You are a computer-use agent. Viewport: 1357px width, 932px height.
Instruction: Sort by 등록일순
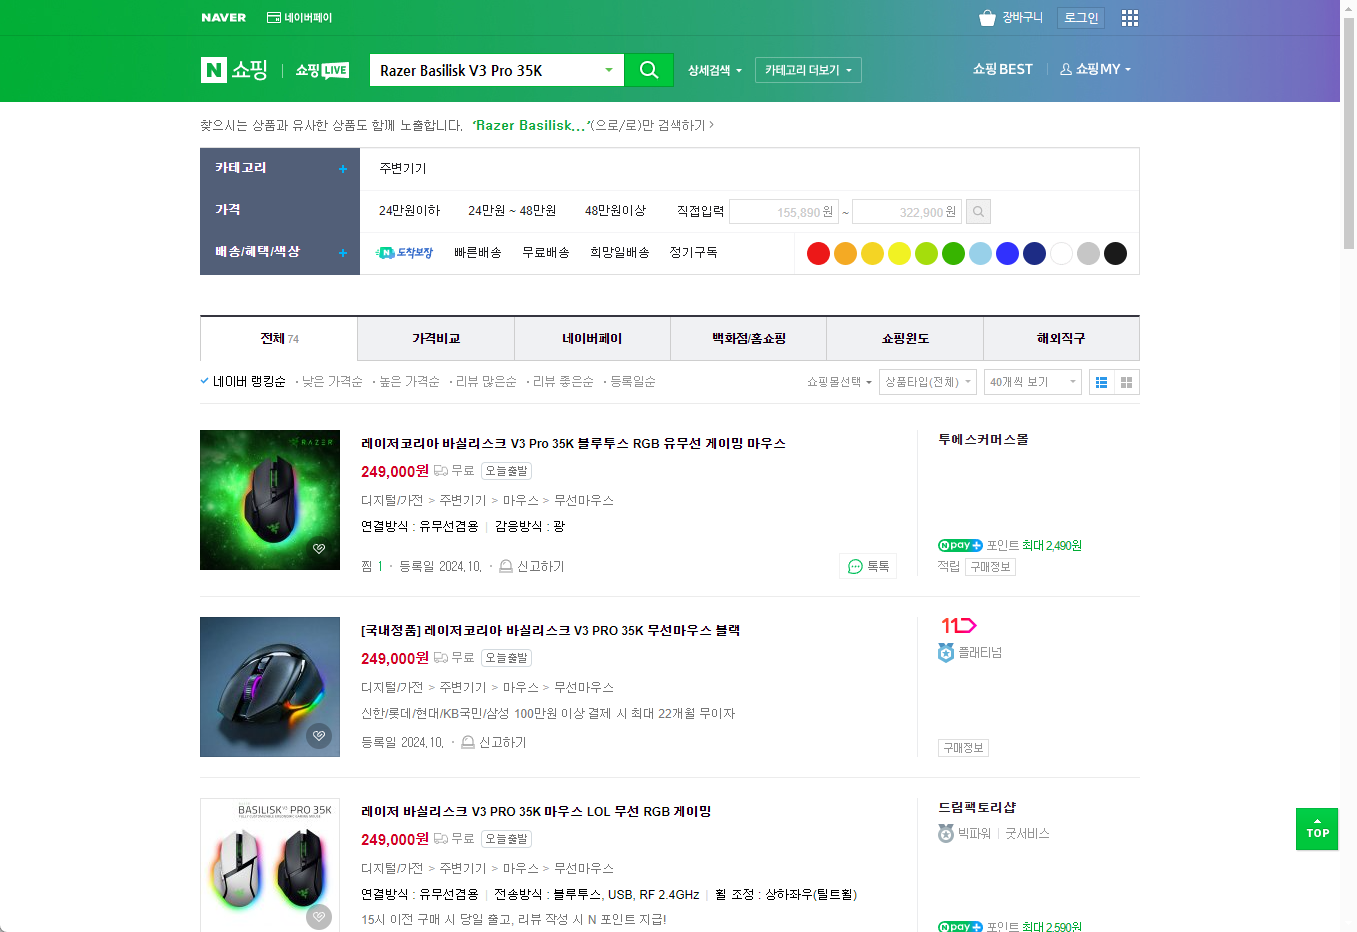click(x=633, y=382)
